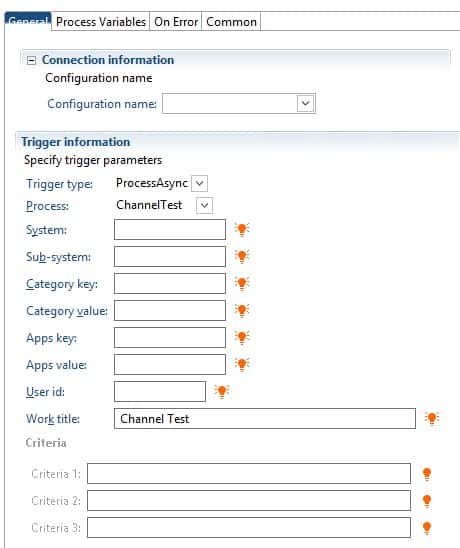460x548 pixels.
Task: Click the lightbulb icon next to System field
Action: point(242,230)
